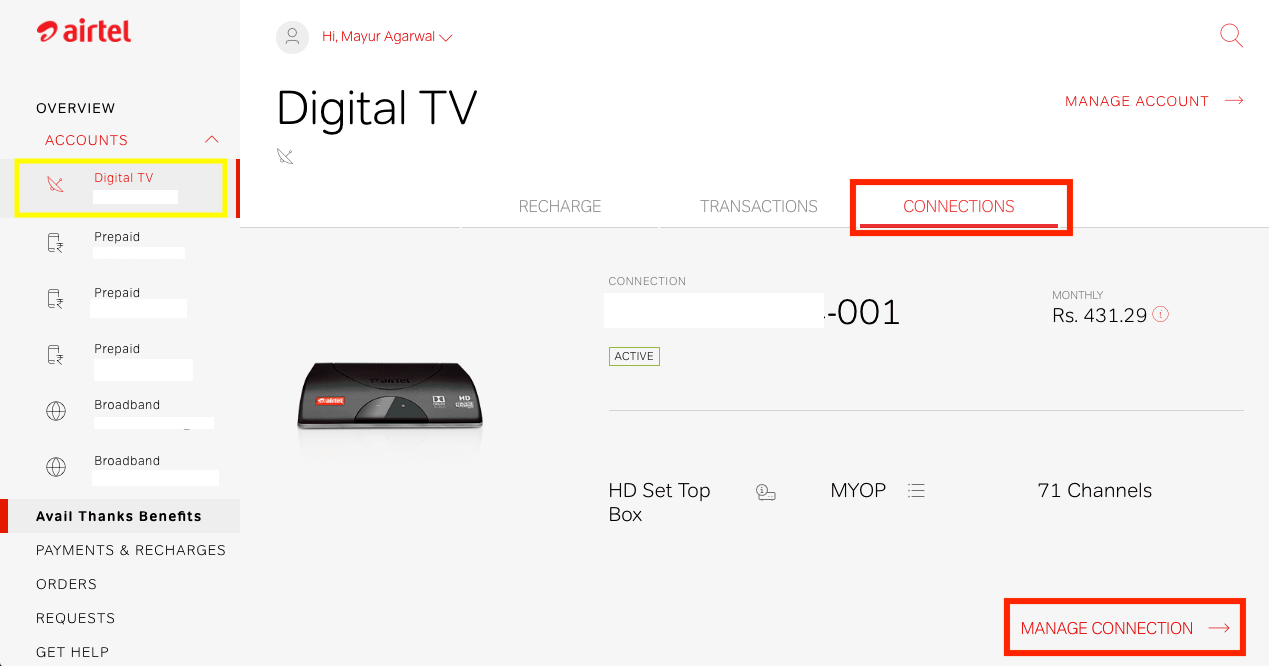The height and width of the screenshot is (666, 1269).
Task: Open the MANAGE ACCOUNT link
Action: (x=1154, y=101)
